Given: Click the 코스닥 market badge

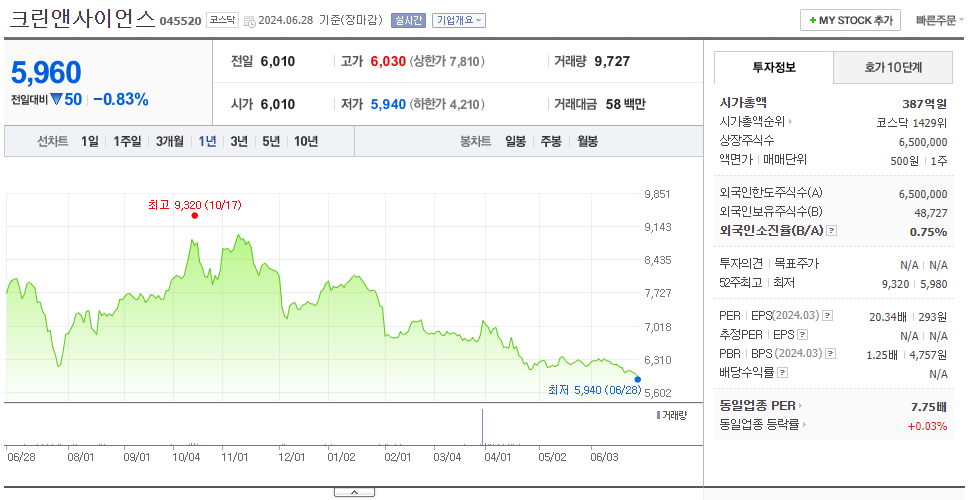Looking at the screenshot, I should [222, 20].
